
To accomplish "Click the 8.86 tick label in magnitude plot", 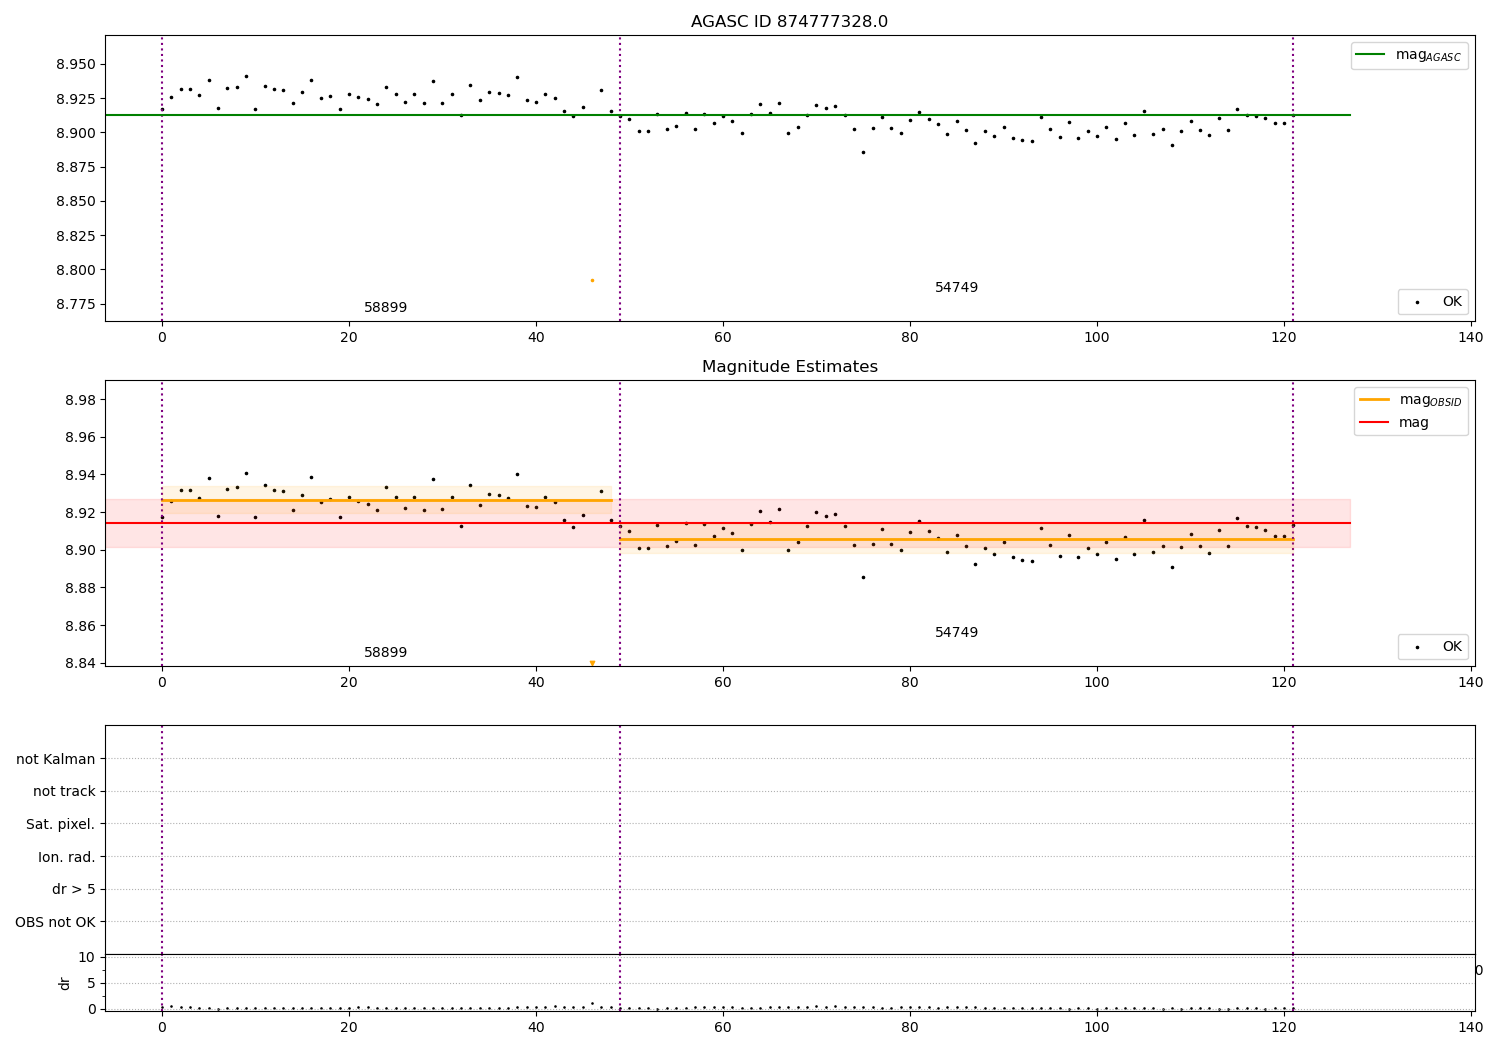I will point(80,626).
